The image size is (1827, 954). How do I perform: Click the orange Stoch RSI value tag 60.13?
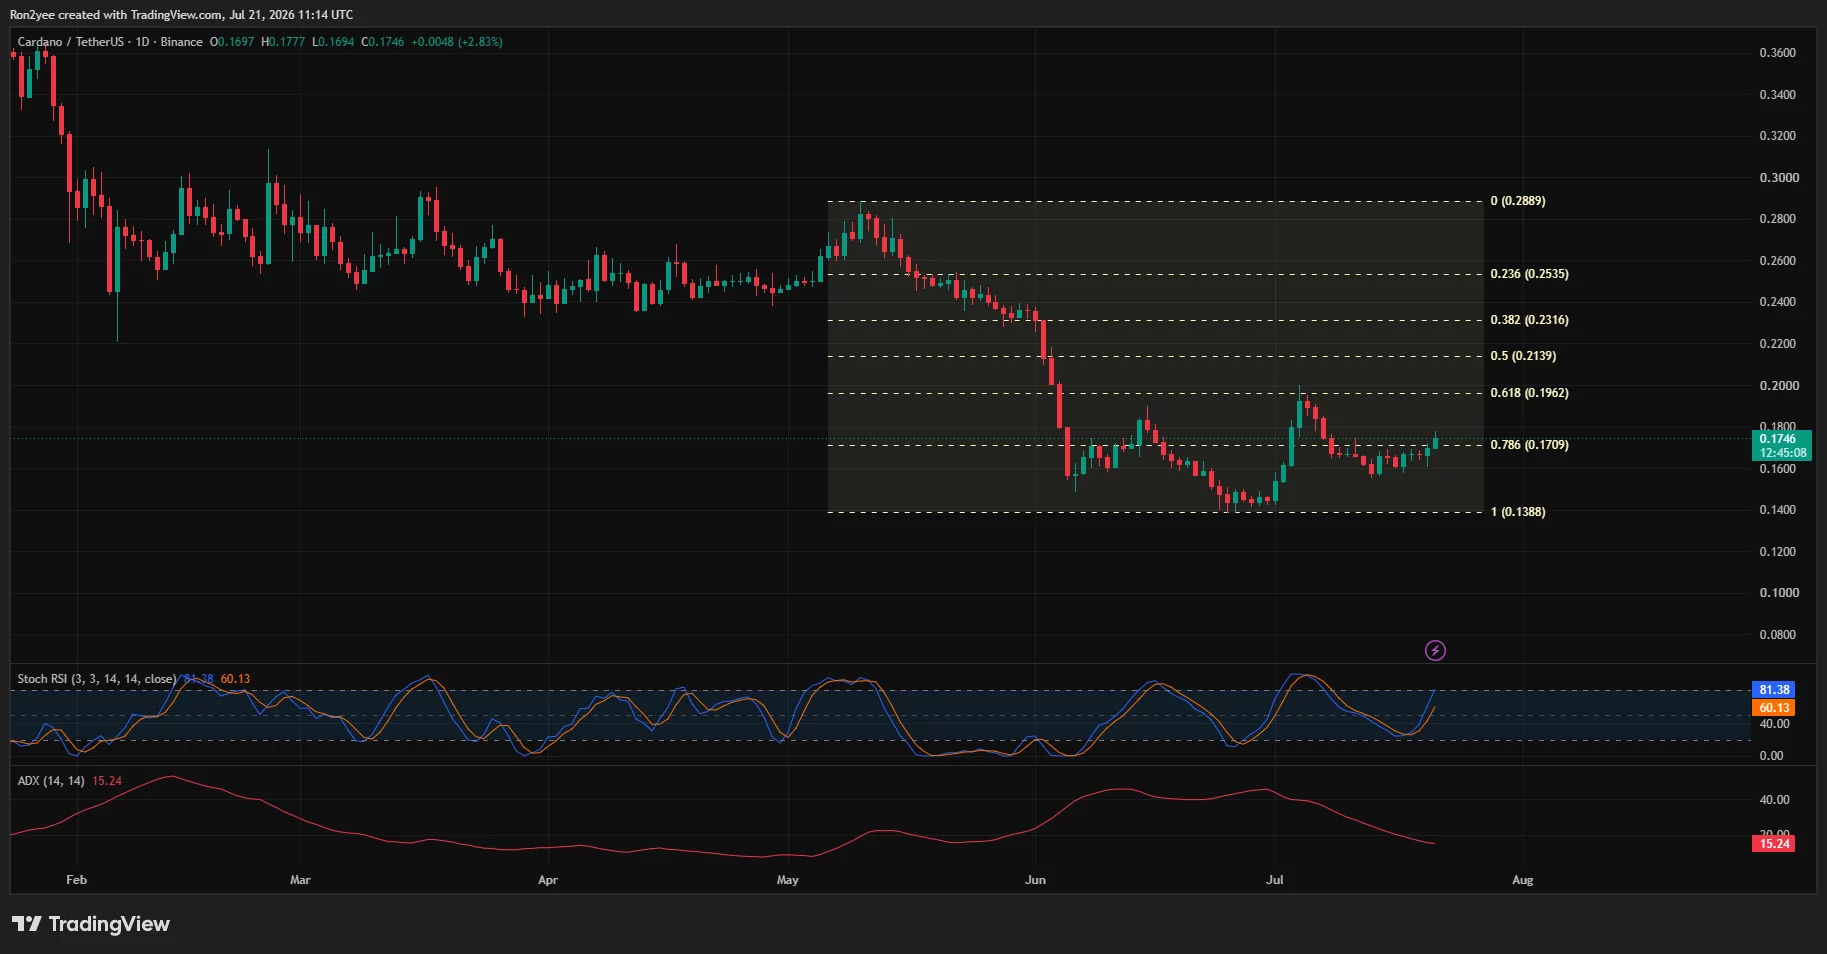(x=1774, y=708)
